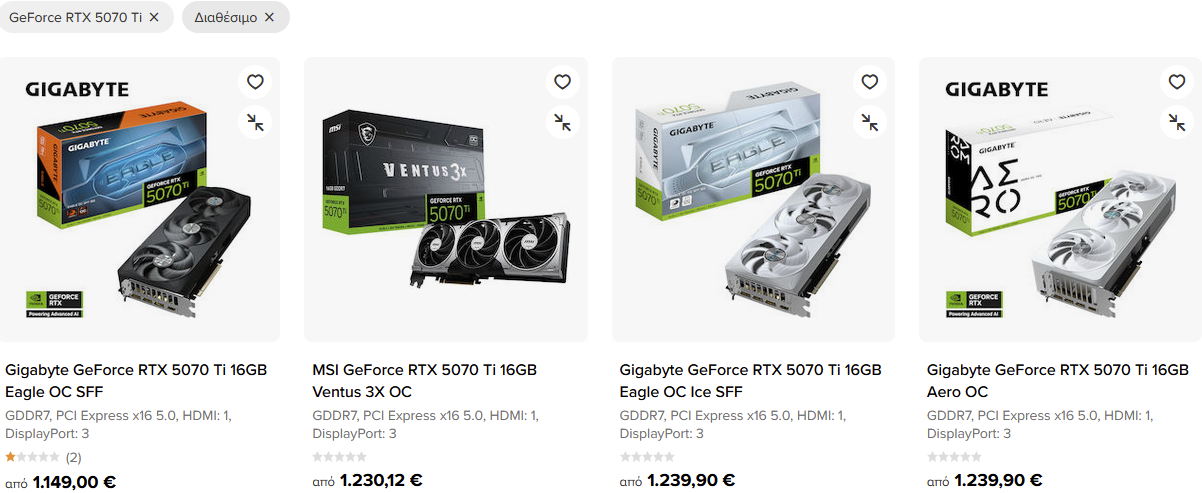Viewport: 1202px width, 493px height.
Task: View the MSI Ventus 3X product image
Action: click(446, 200)
